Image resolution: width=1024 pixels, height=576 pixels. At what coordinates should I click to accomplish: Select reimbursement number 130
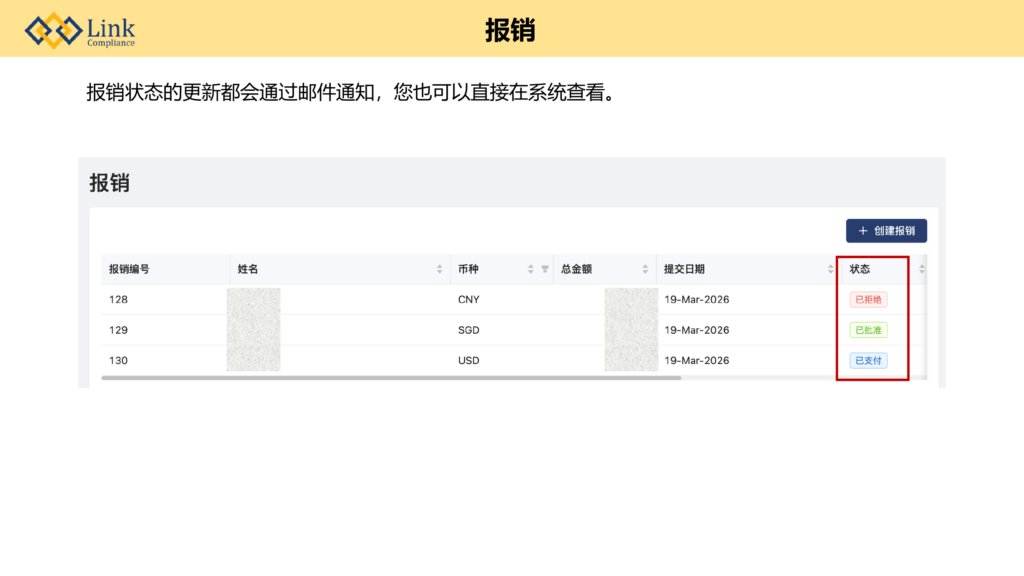(118, 361)
